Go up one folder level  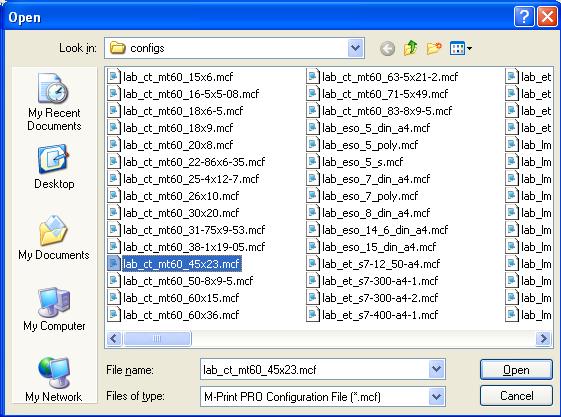(x=411, y=48)
